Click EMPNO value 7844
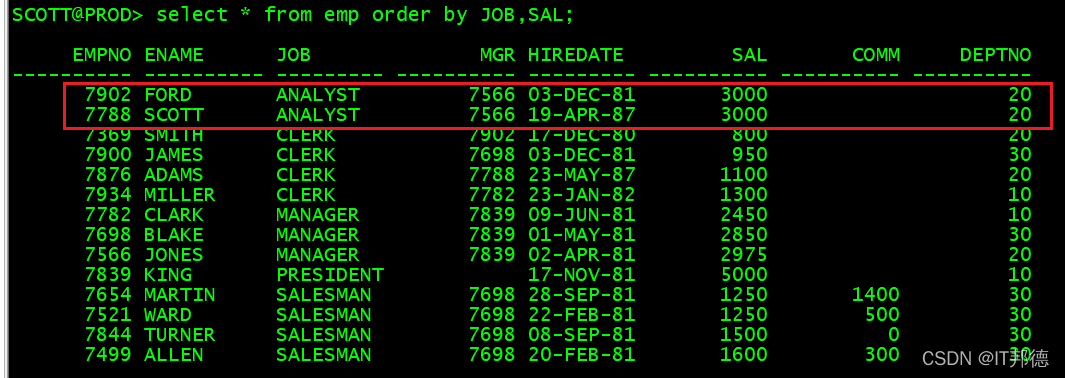 (x=108, y=335)
